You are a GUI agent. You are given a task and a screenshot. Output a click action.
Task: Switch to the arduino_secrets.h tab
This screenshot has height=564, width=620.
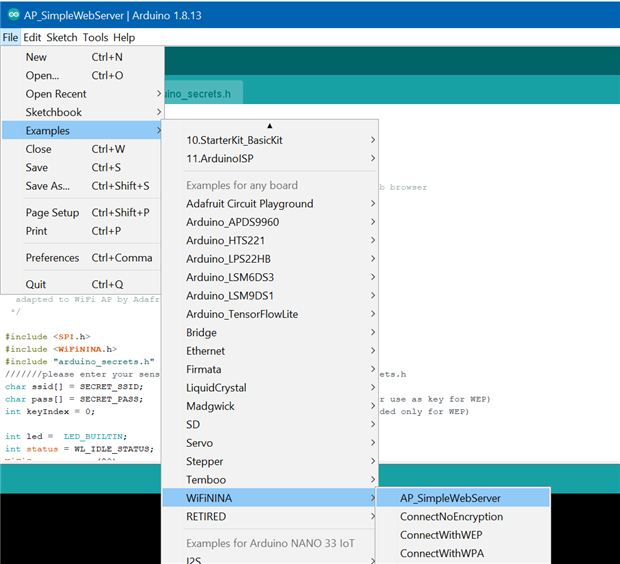tap(205, 94)
